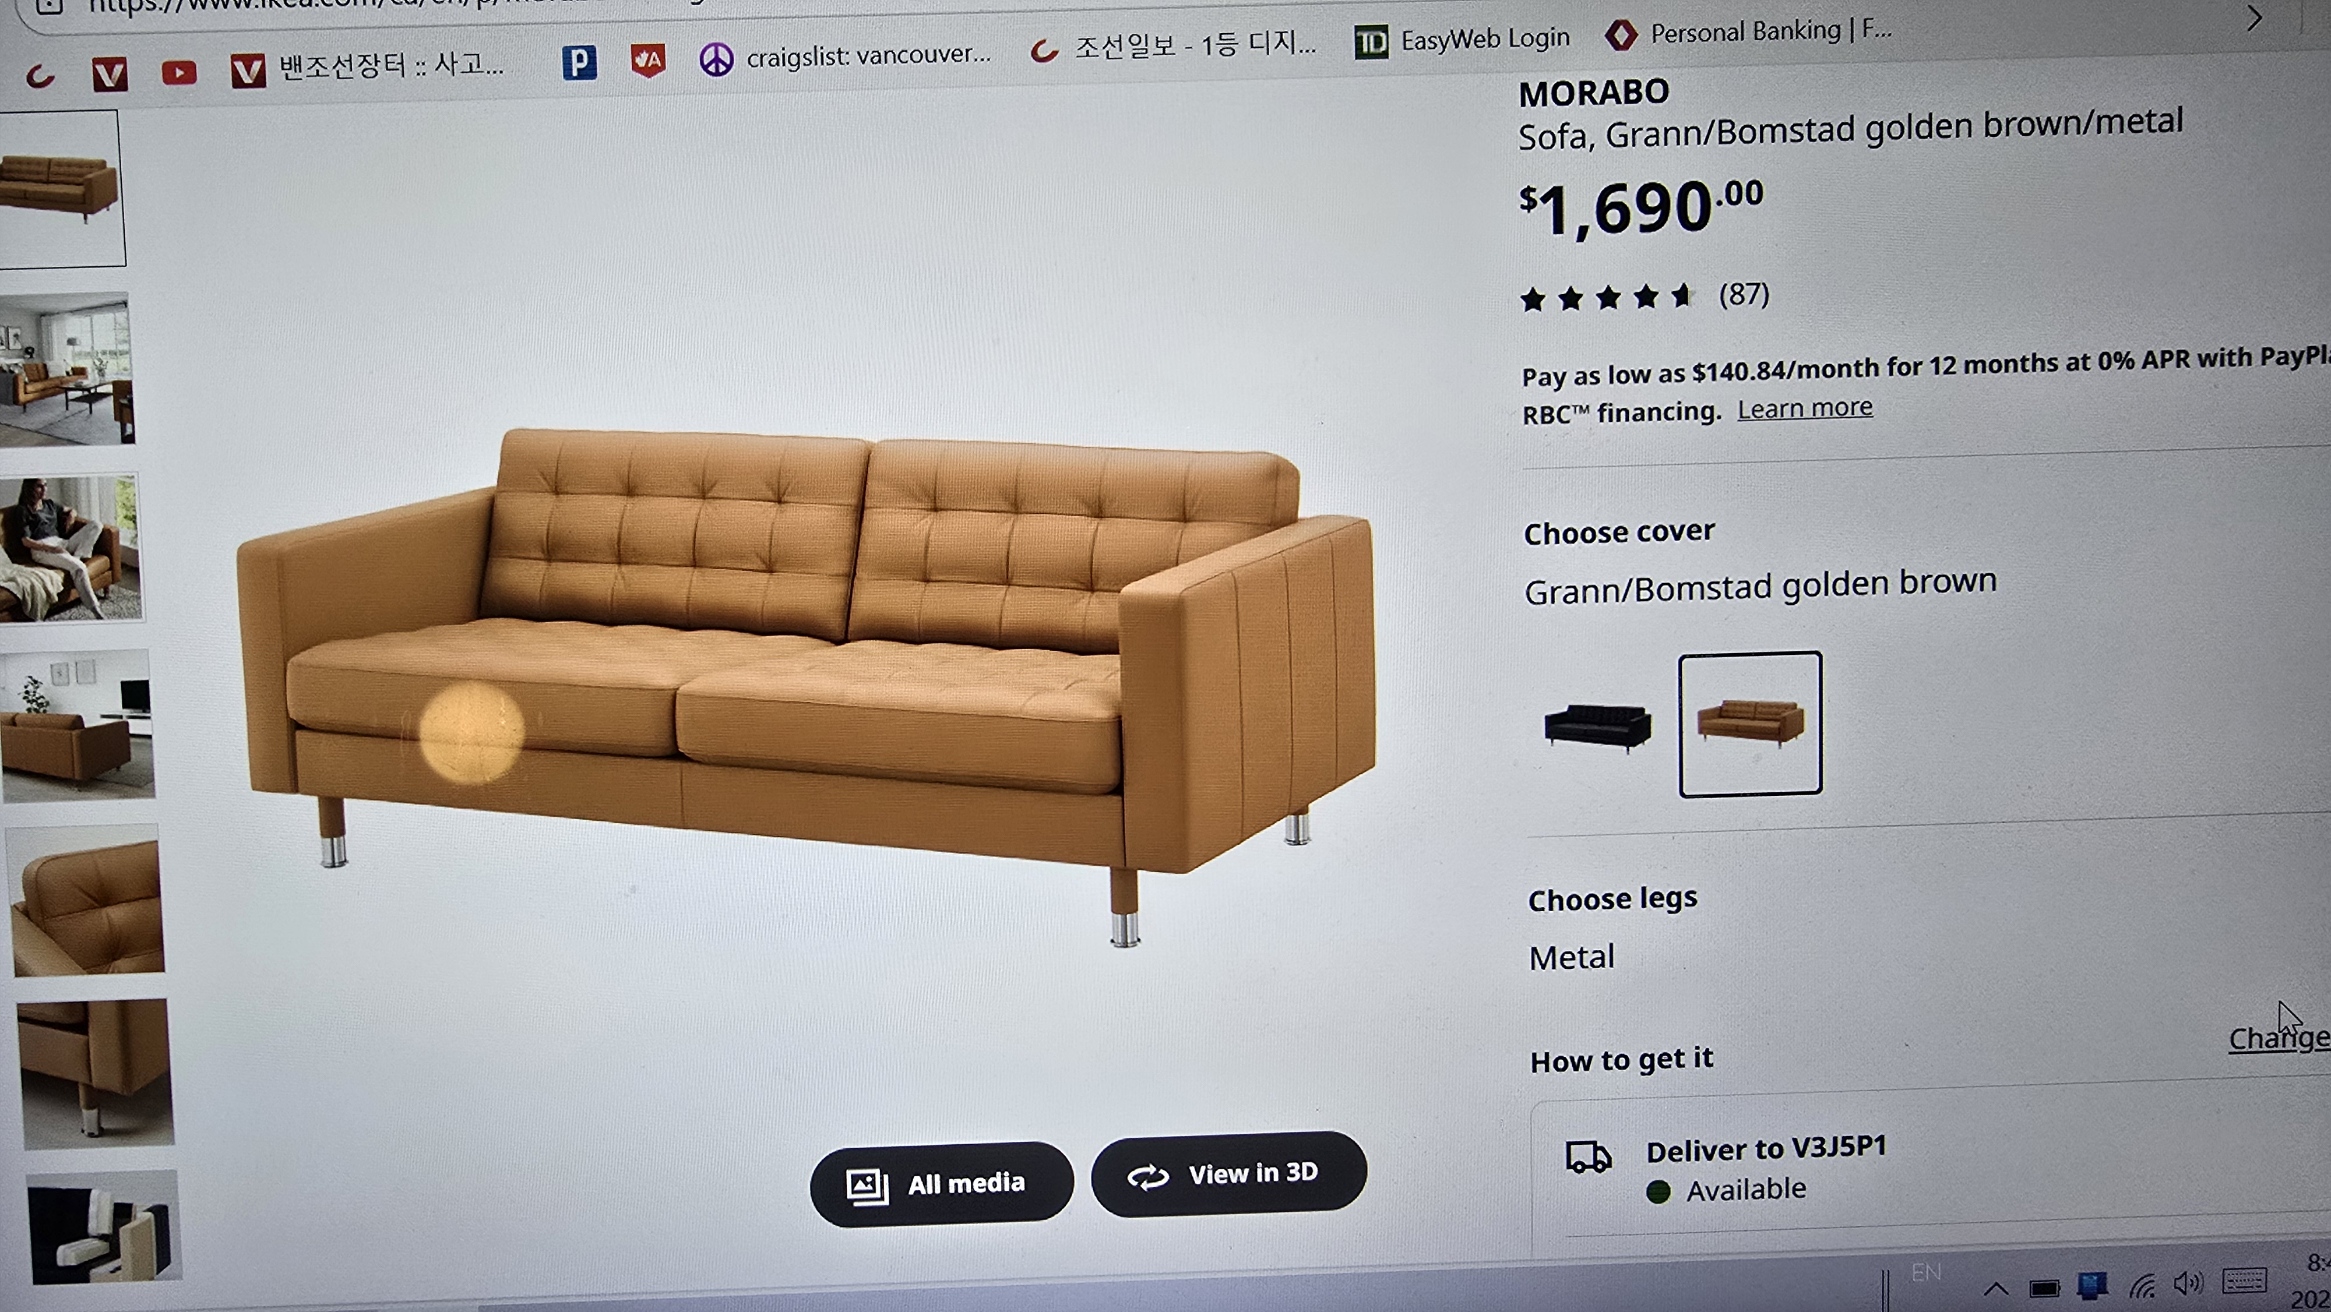
Task: Open the red VA shield bookmark
Action: (648, 61)
